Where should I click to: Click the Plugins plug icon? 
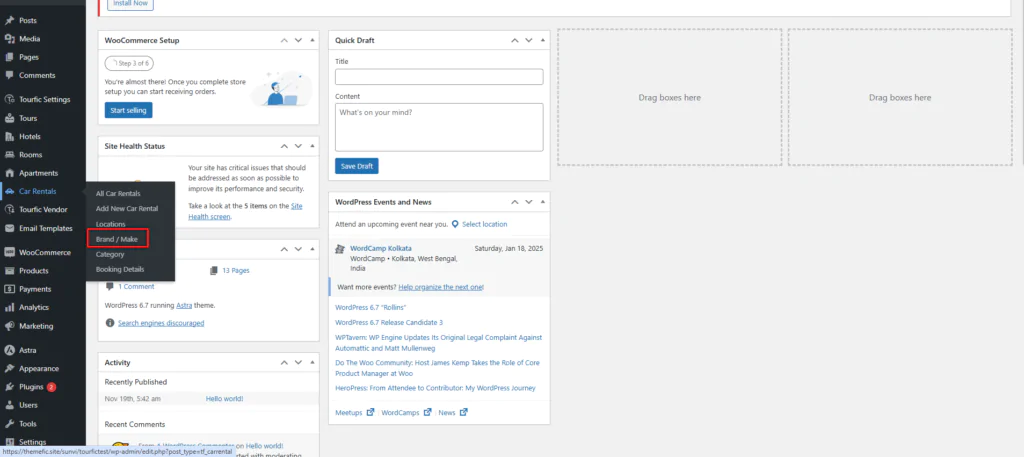point(9,386)
